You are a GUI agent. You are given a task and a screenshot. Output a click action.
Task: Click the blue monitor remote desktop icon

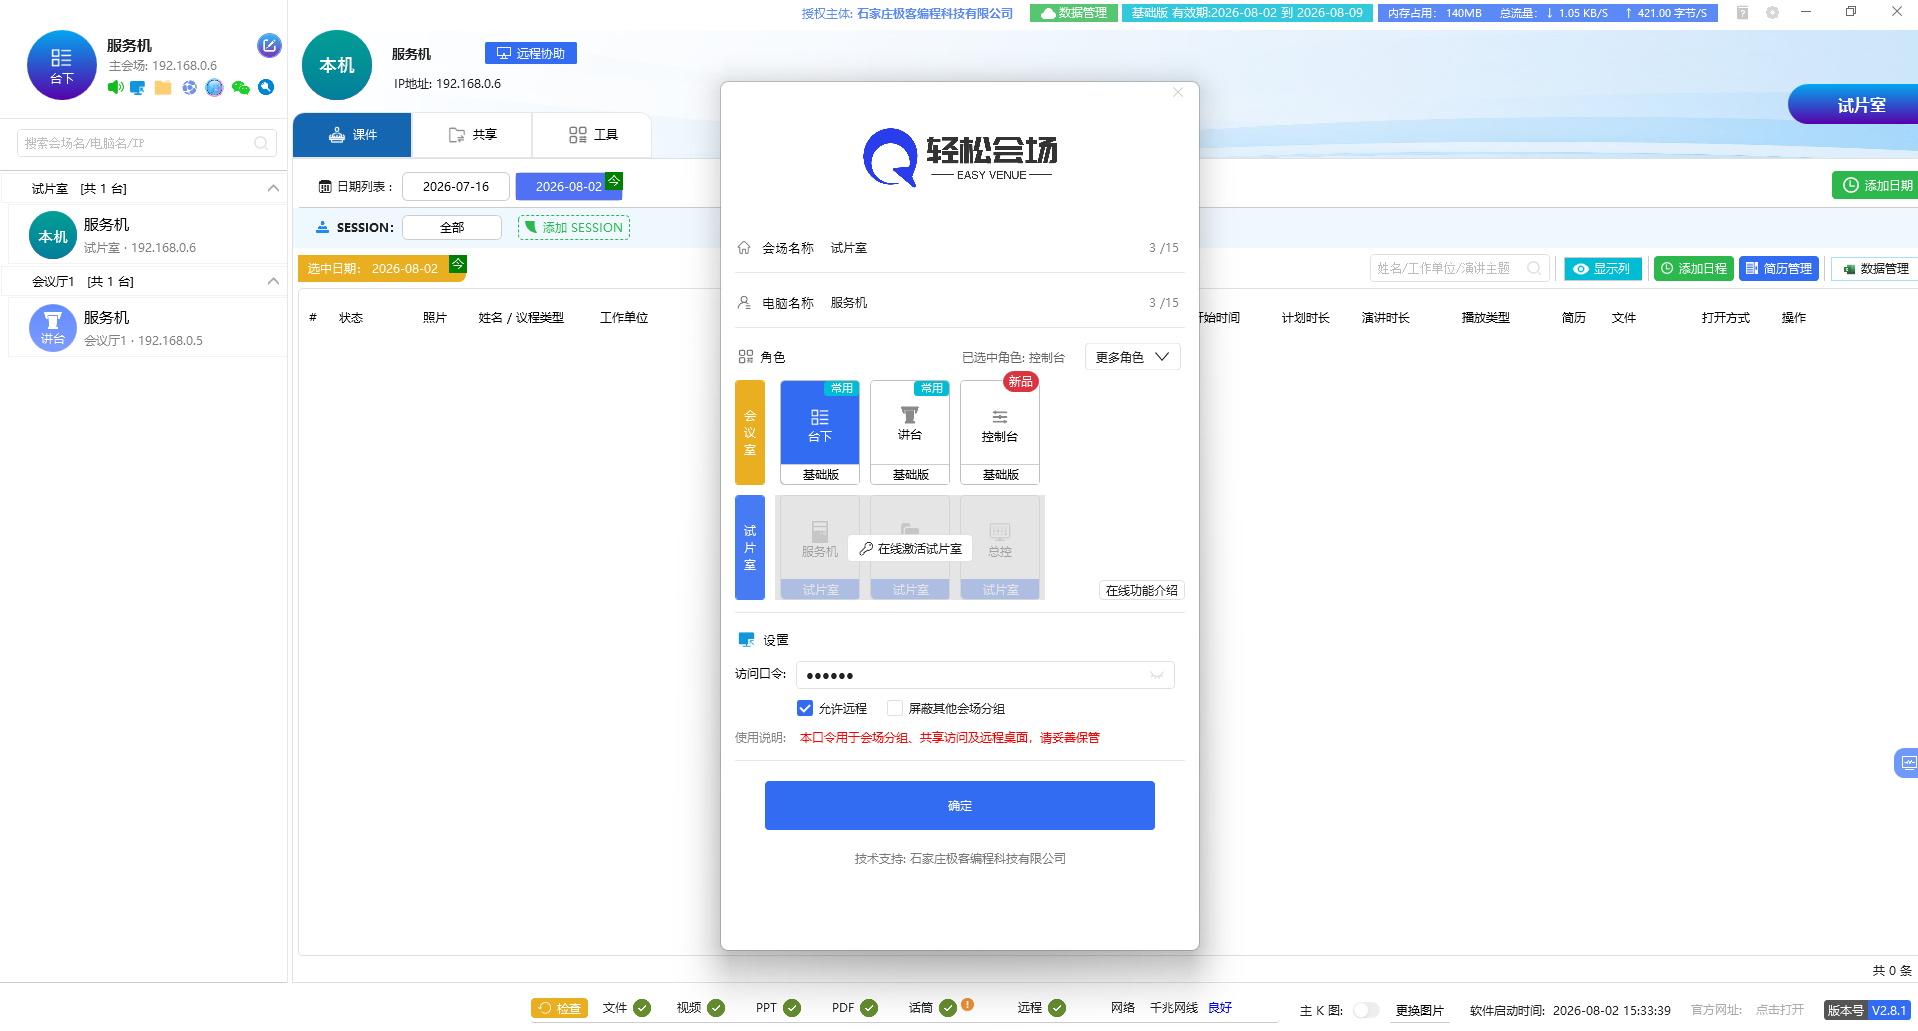(138, 88)
